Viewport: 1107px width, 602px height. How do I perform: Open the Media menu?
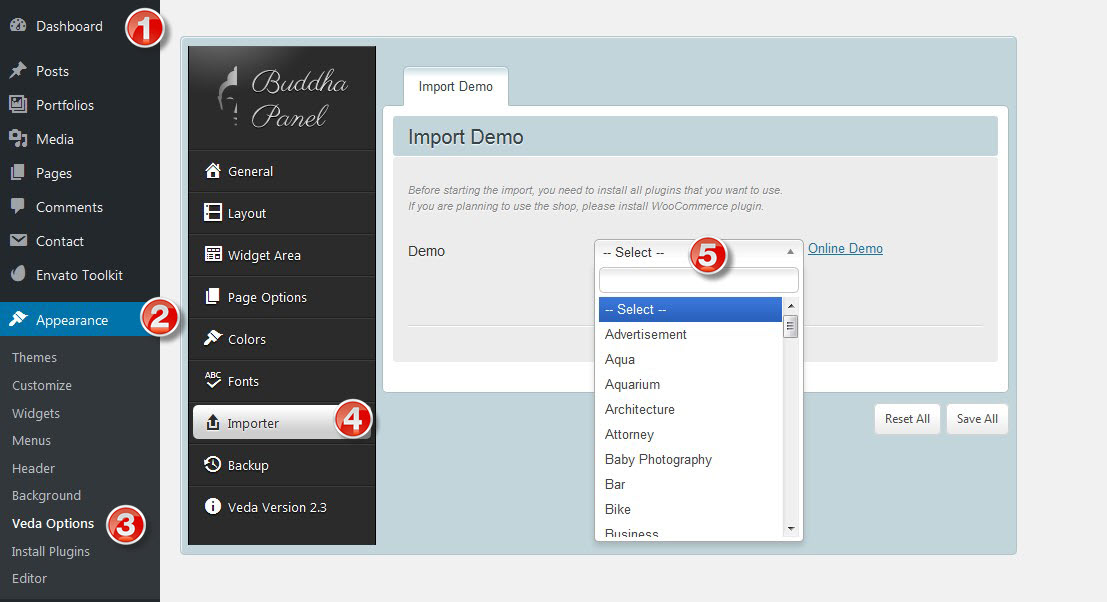(54, 139)
